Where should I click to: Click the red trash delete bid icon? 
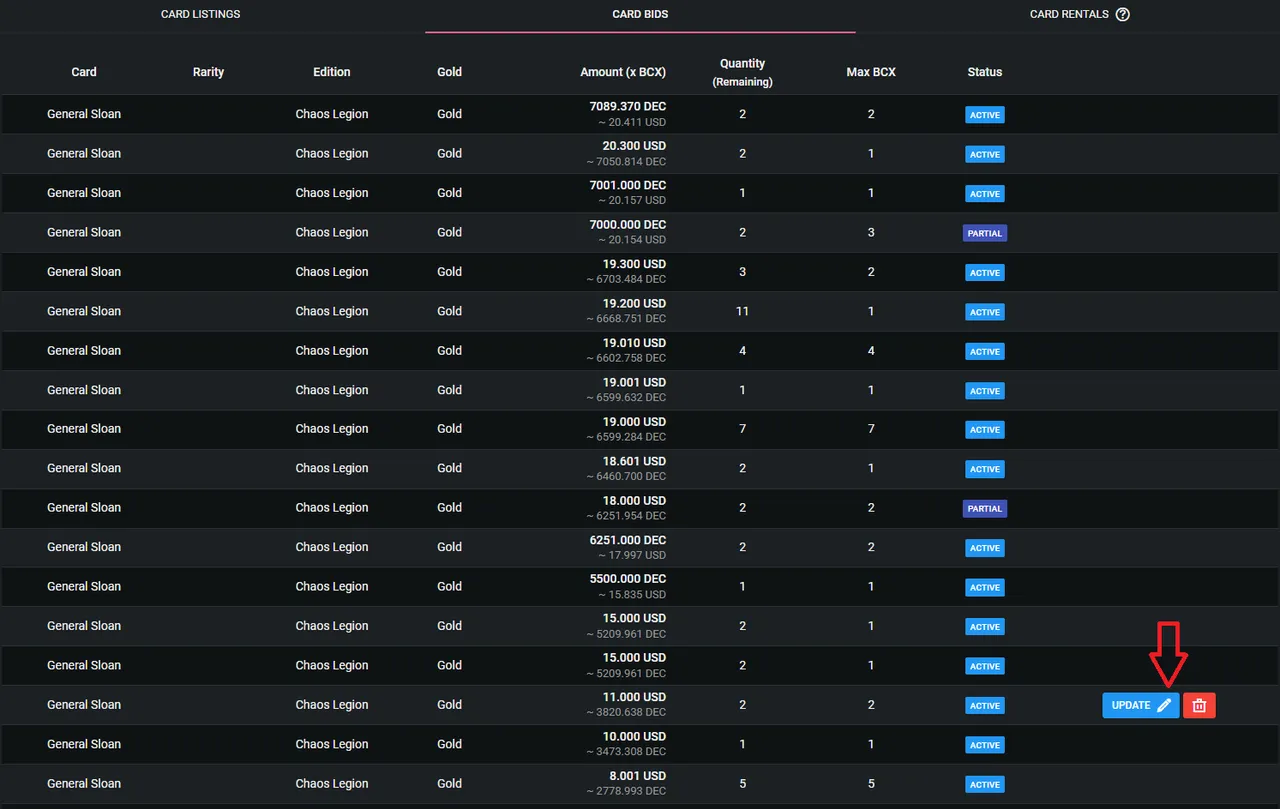tap(1199, 705)
